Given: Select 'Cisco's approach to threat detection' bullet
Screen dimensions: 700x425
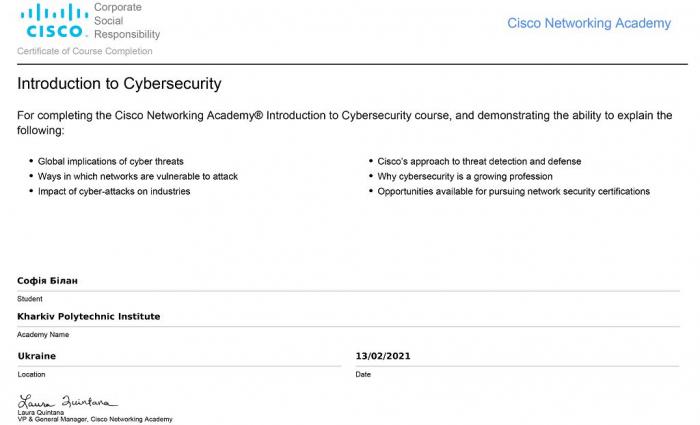Looking at the screenshot, I should 479,161.
